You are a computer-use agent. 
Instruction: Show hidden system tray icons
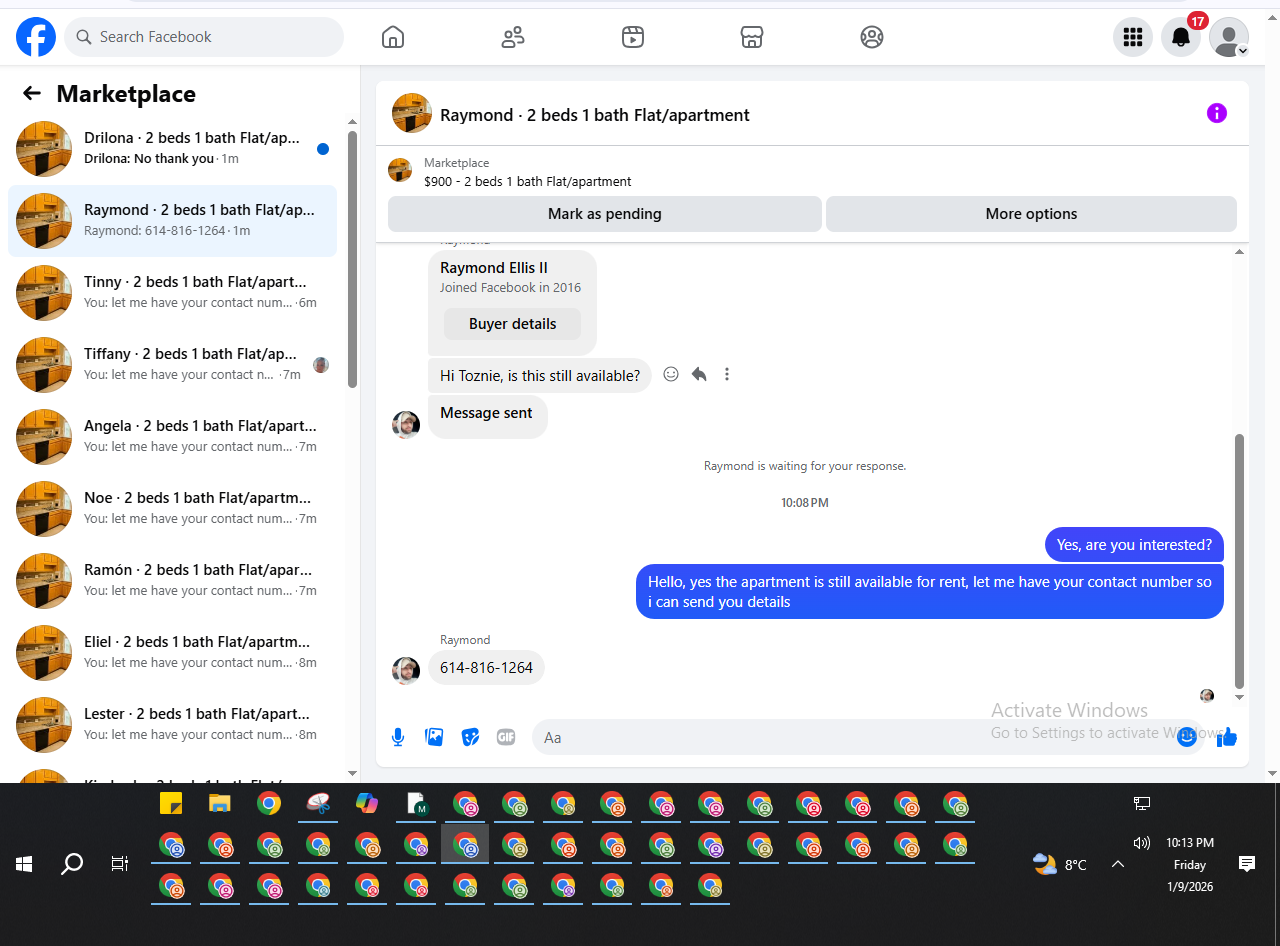coord(1118,864)
